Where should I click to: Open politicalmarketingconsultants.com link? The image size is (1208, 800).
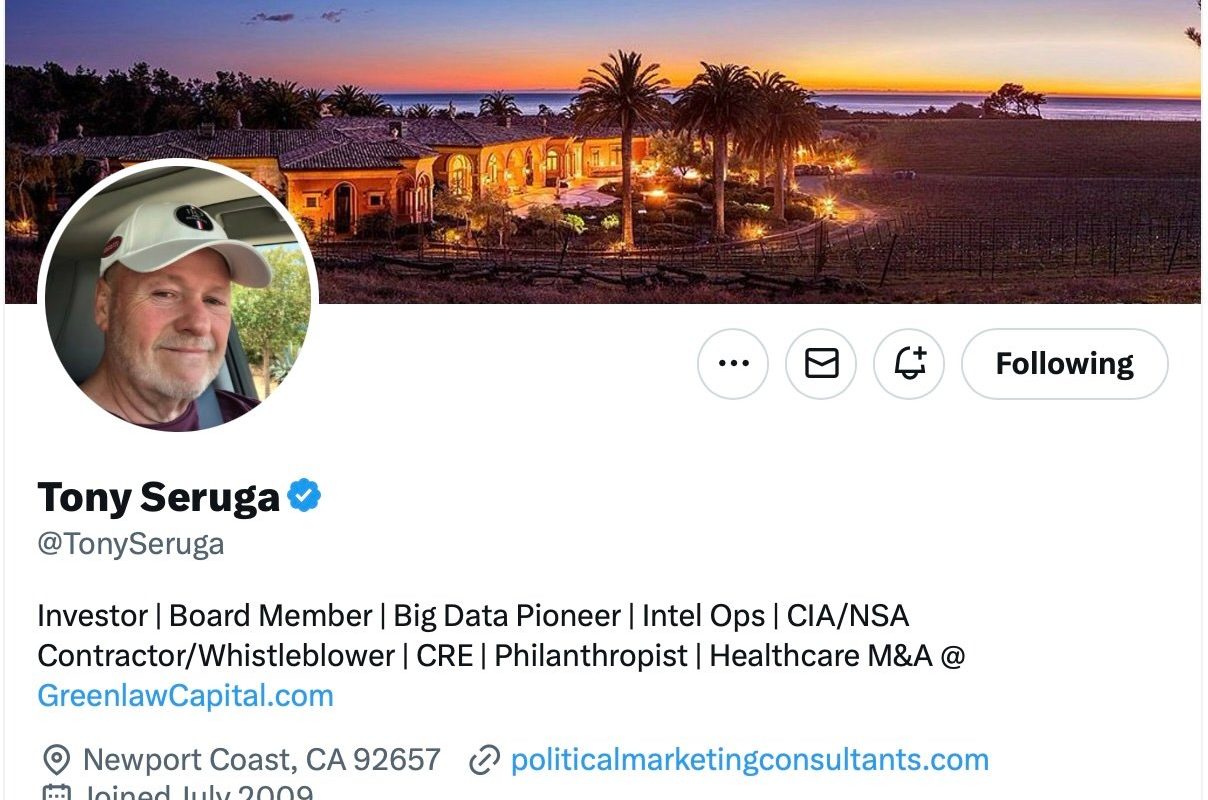pos(749,760)
